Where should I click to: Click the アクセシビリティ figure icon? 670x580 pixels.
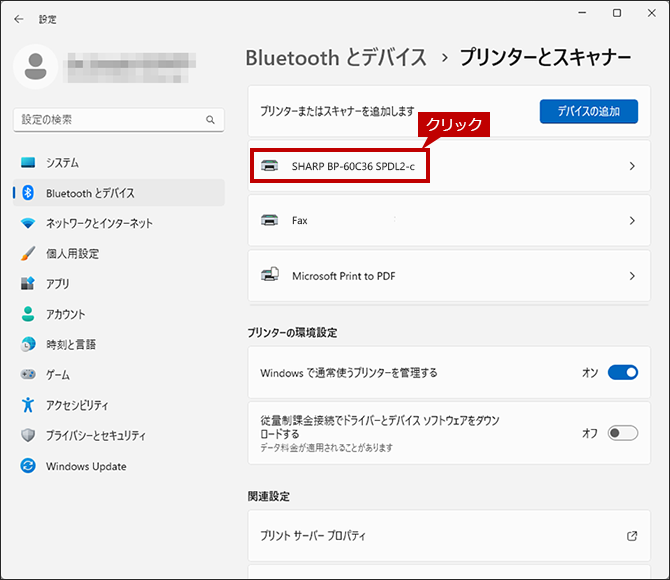pyautogui.click(x=28, y=404)
